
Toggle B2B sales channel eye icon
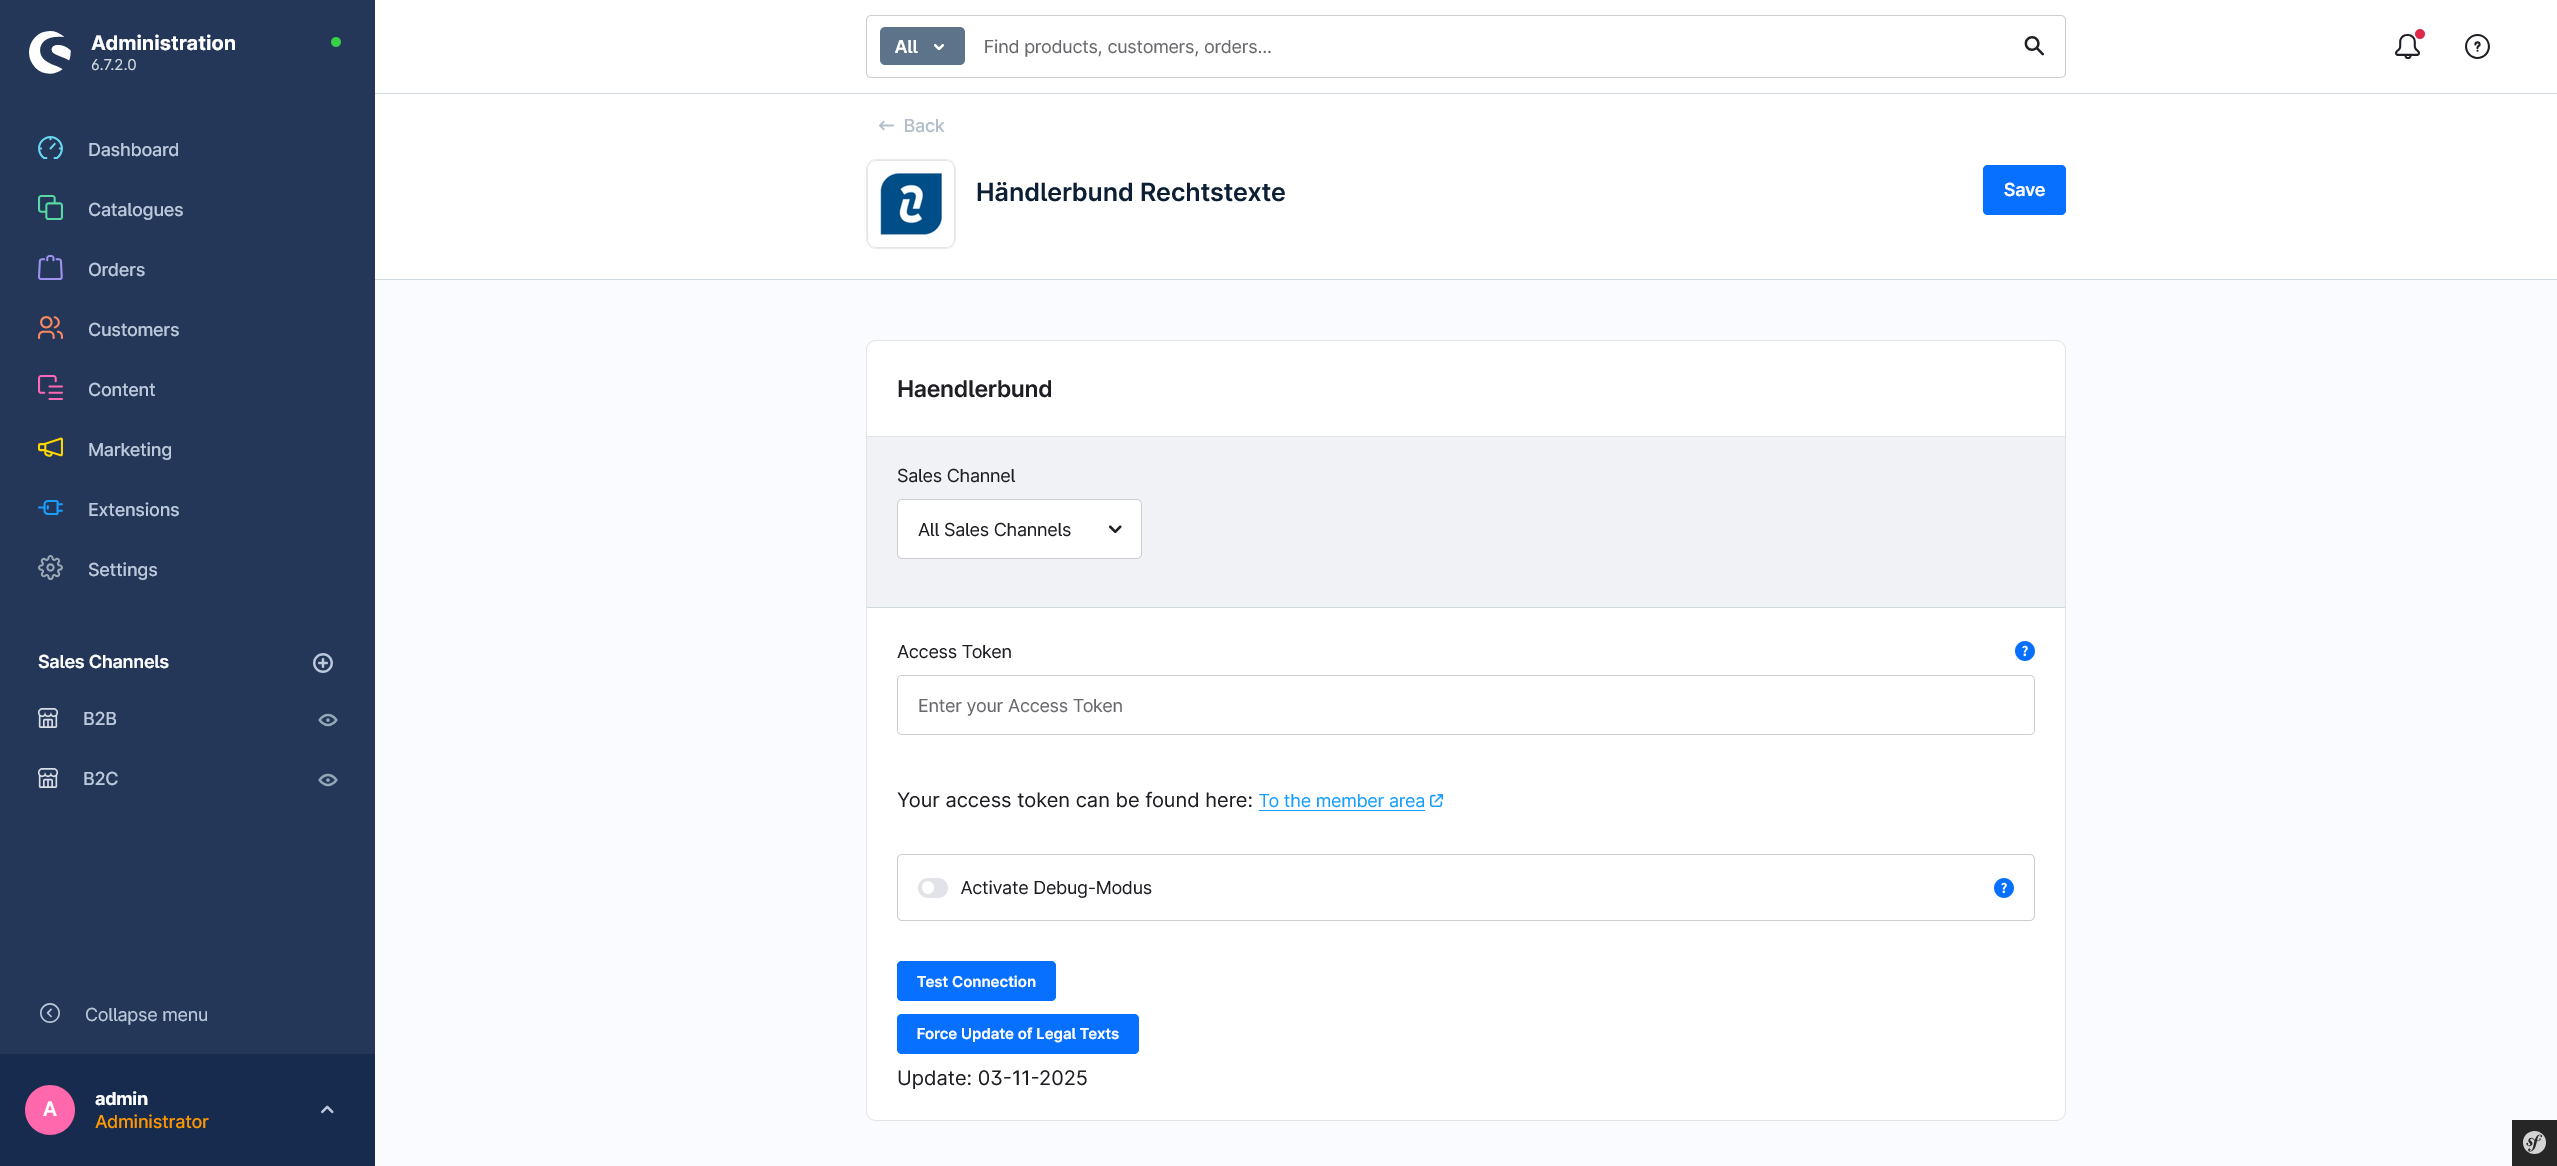point(328,720)
